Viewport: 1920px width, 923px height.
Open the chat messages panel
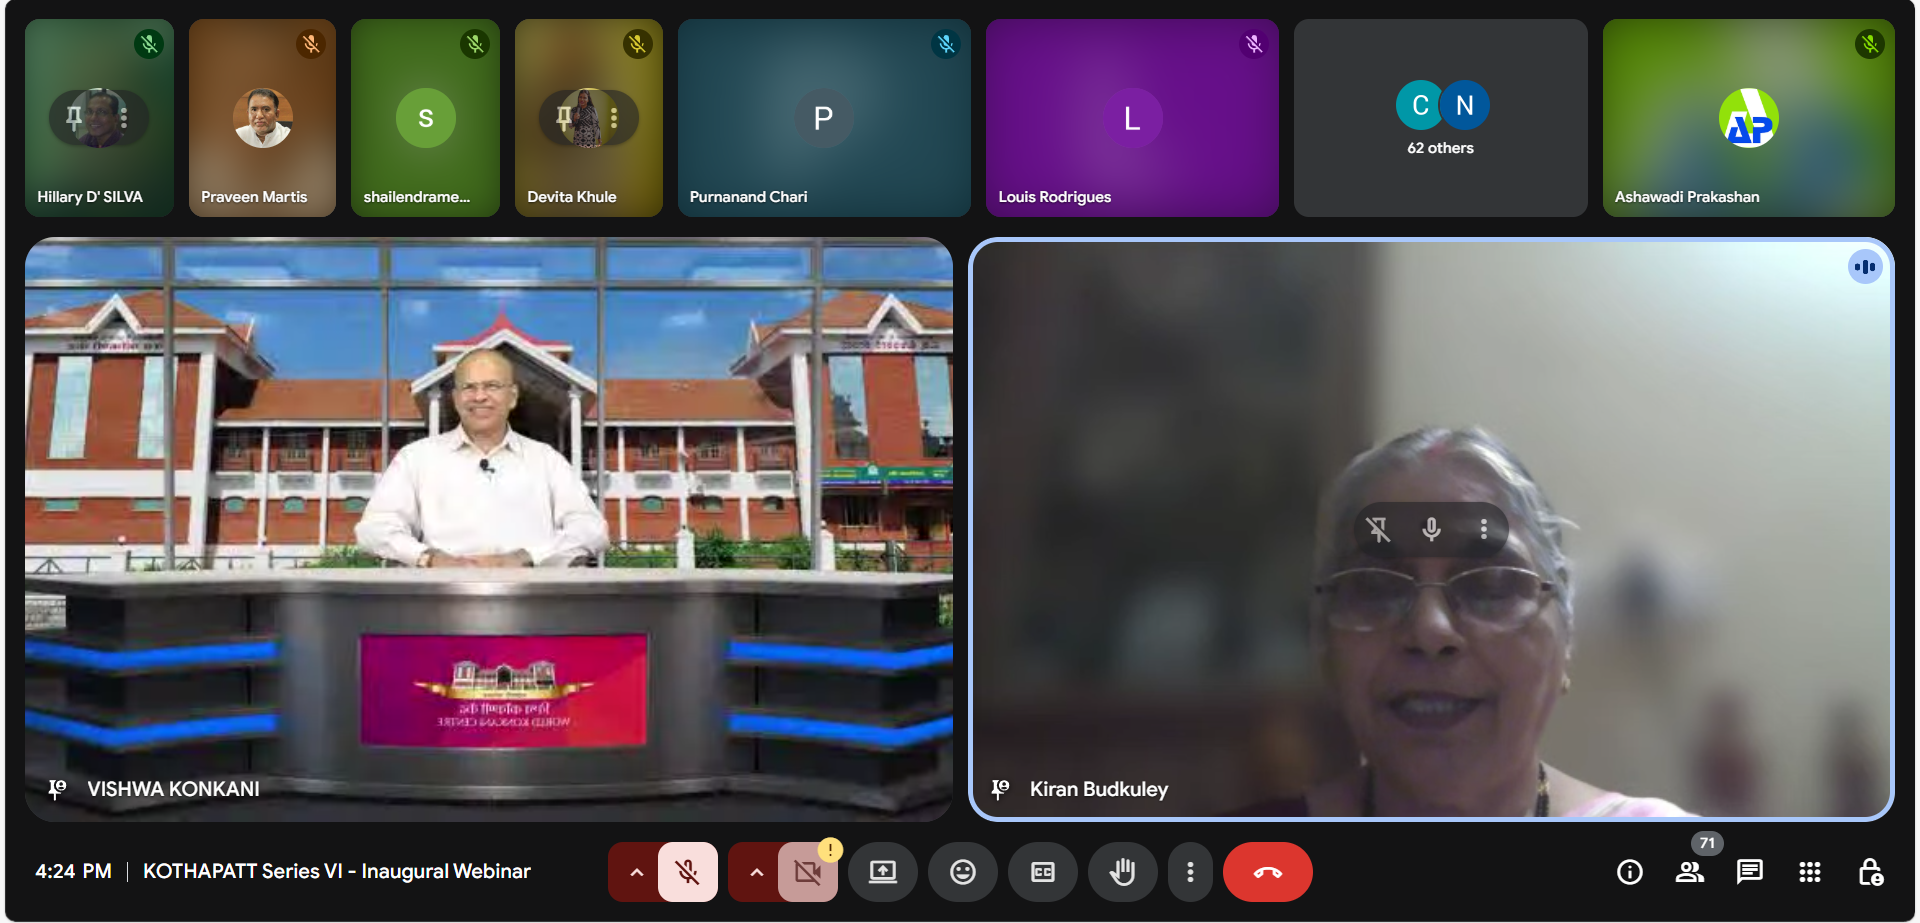pyautogui.click(x=1749, y=872)
